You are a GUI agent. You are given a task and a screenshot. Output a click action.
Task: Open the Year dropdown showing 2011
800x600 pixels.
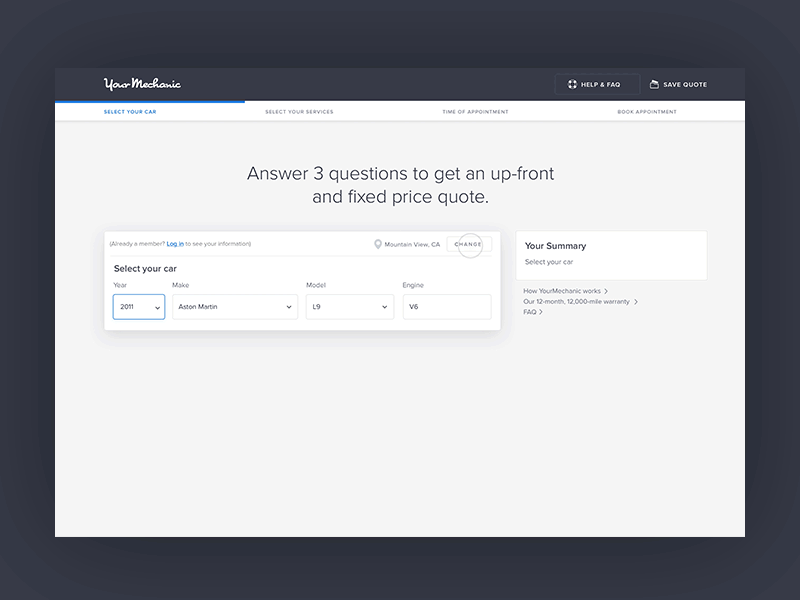138,307
